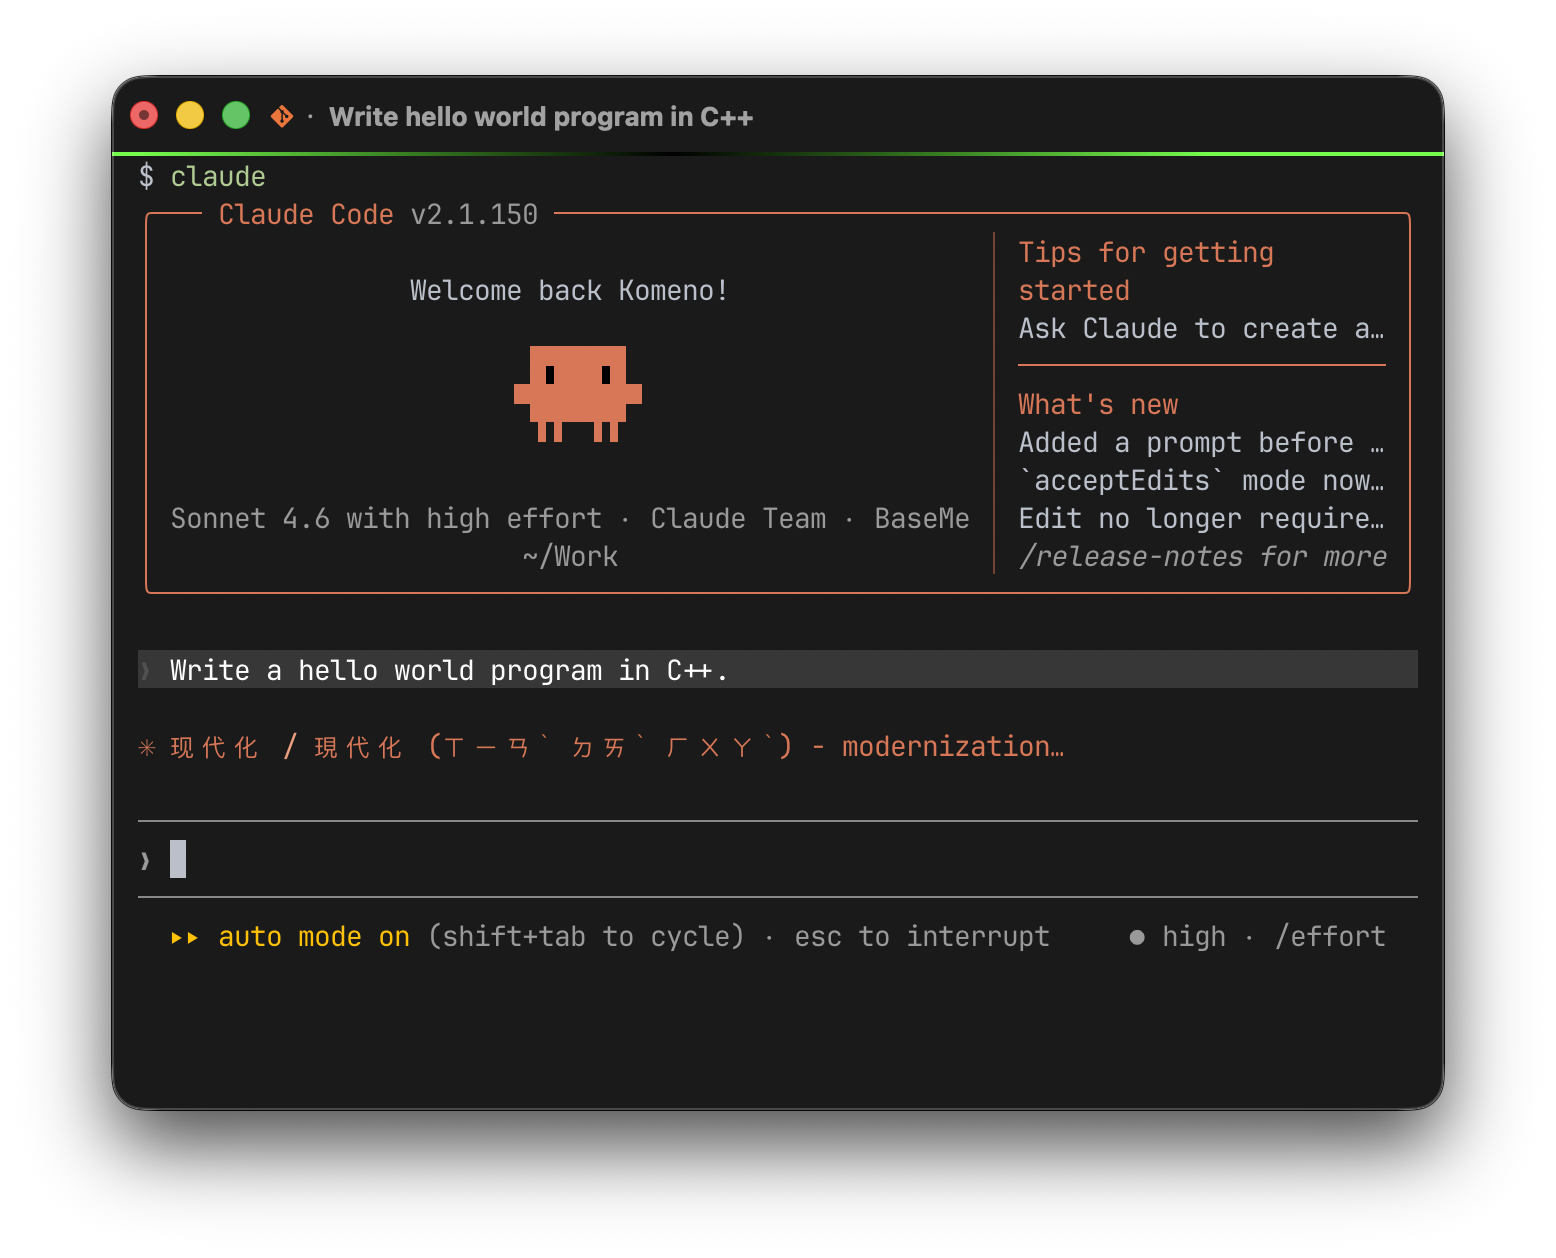The height and width of the screenshot is (1258, 1556).
Task: Click the '~/Work' directory path
Action: coord(570,557)
